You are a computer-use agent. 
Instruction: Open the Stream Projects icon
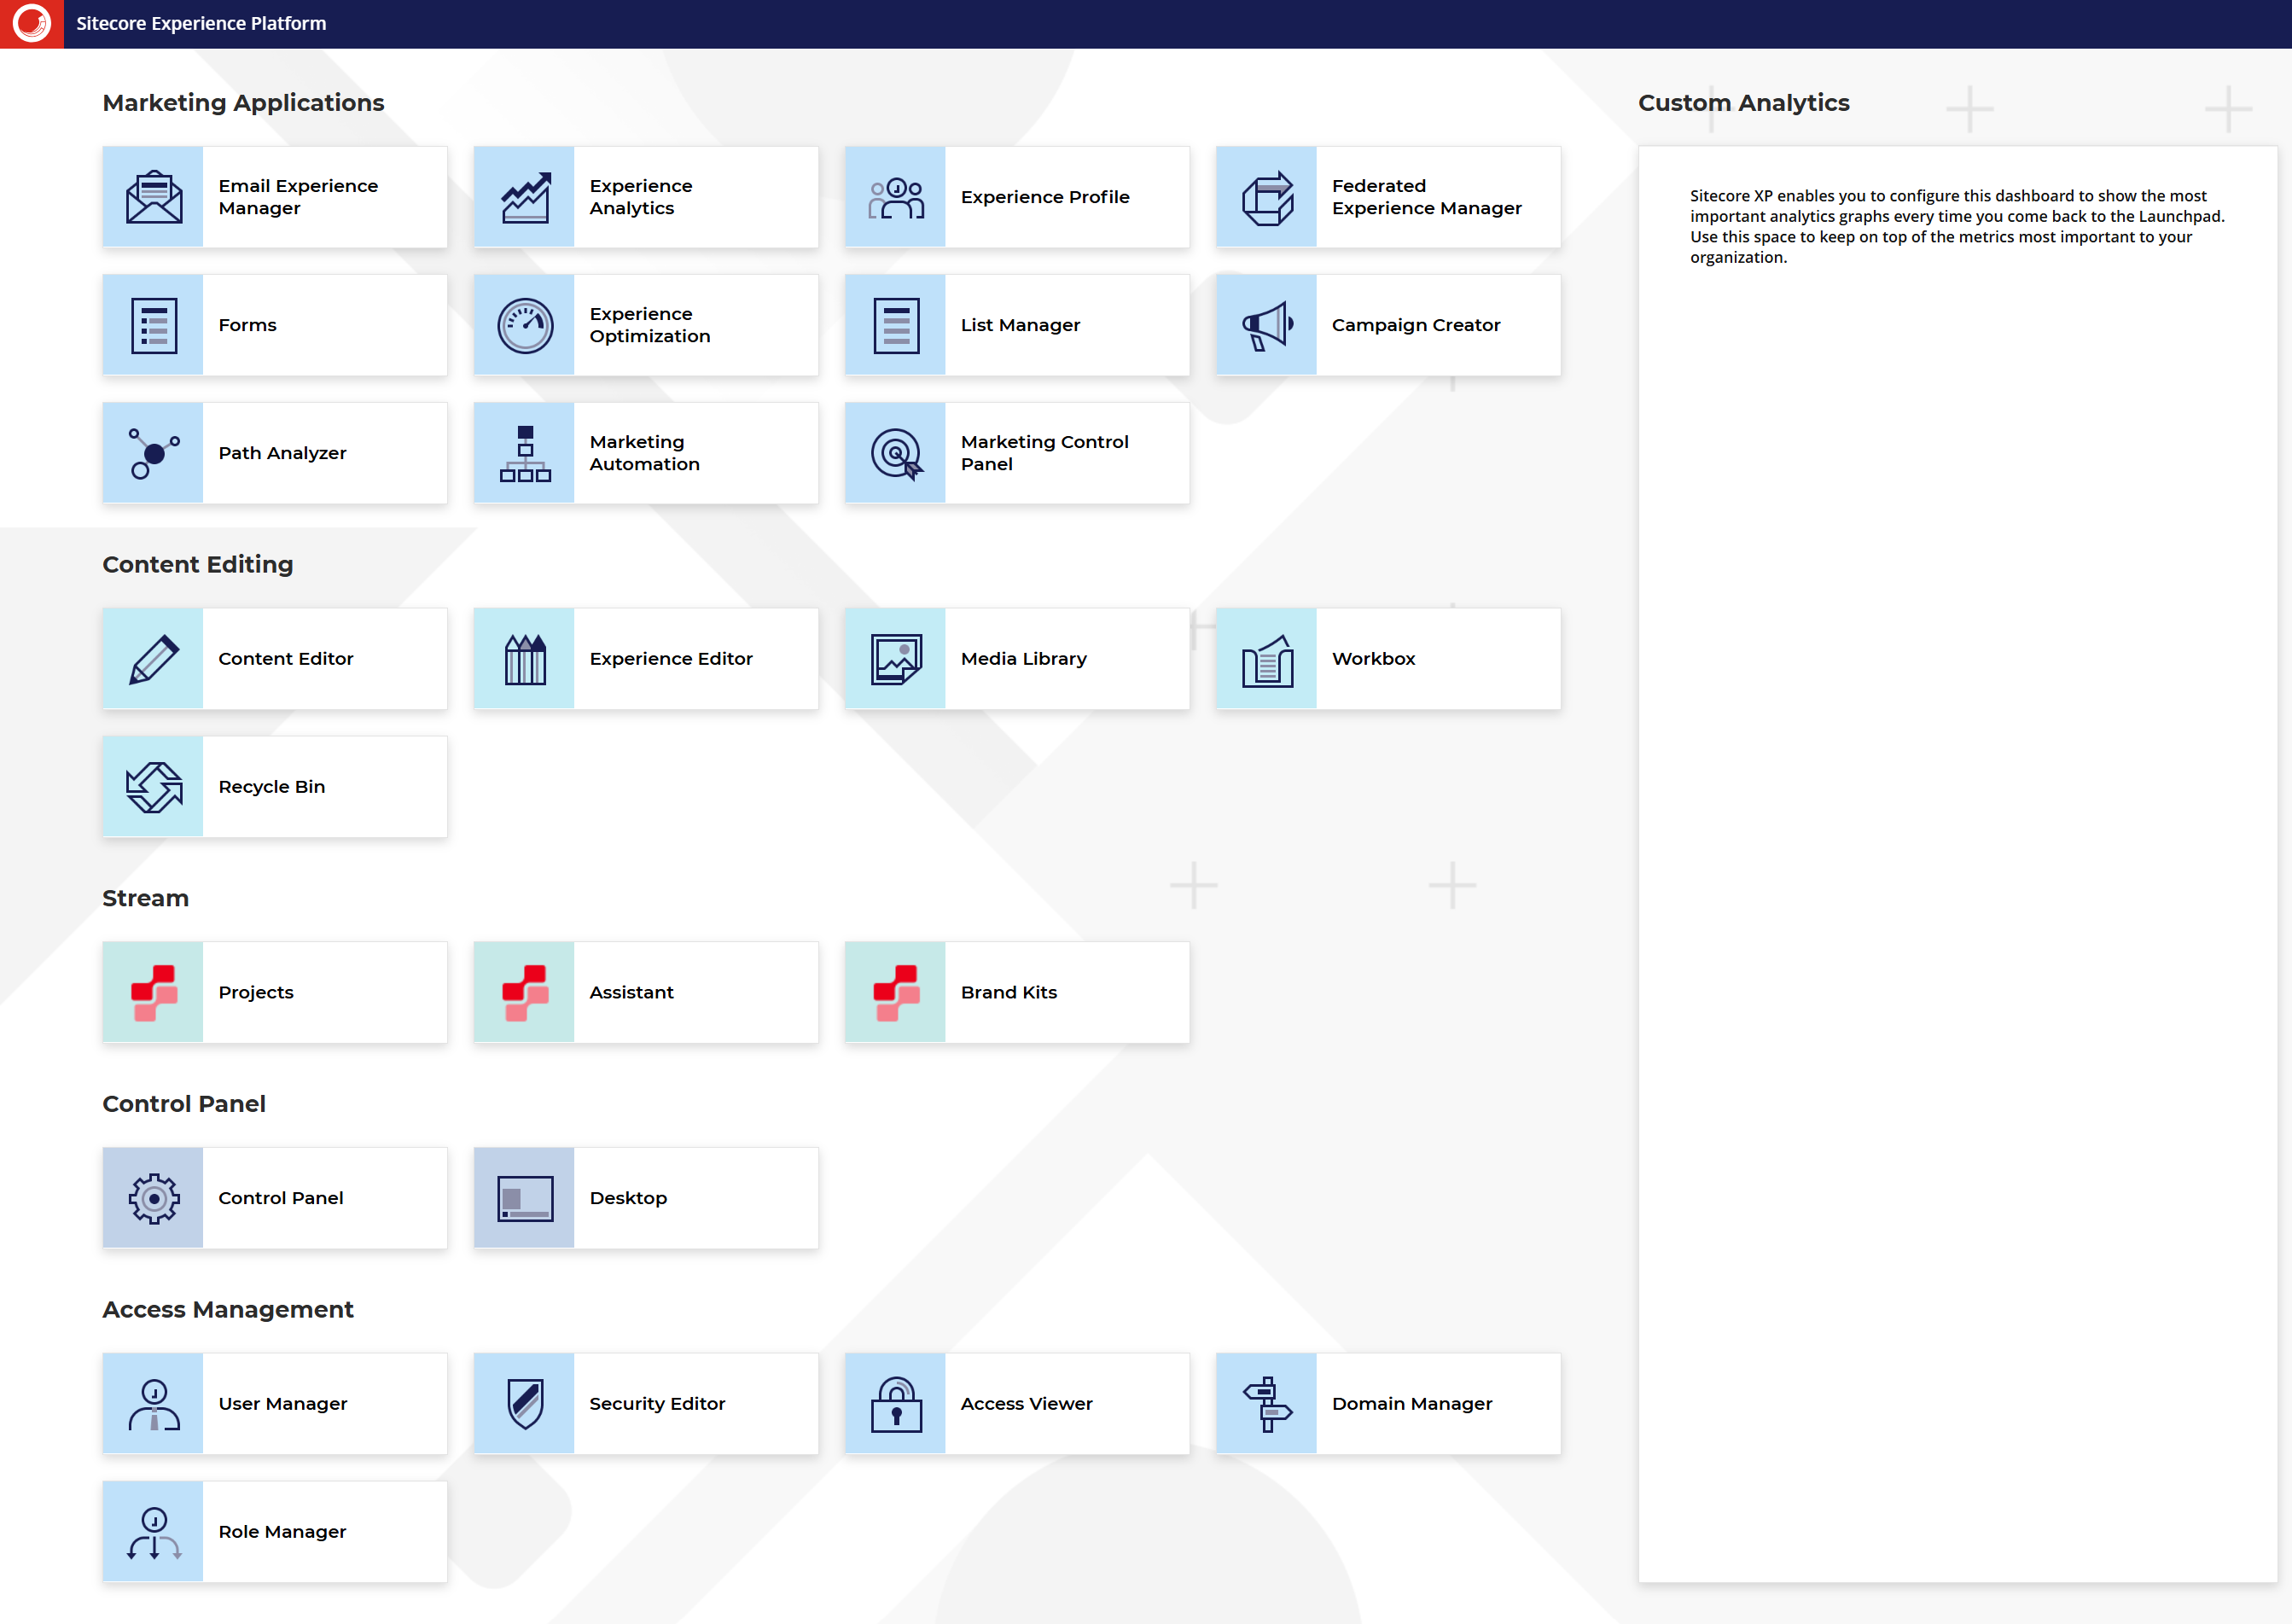click(153, 992)
